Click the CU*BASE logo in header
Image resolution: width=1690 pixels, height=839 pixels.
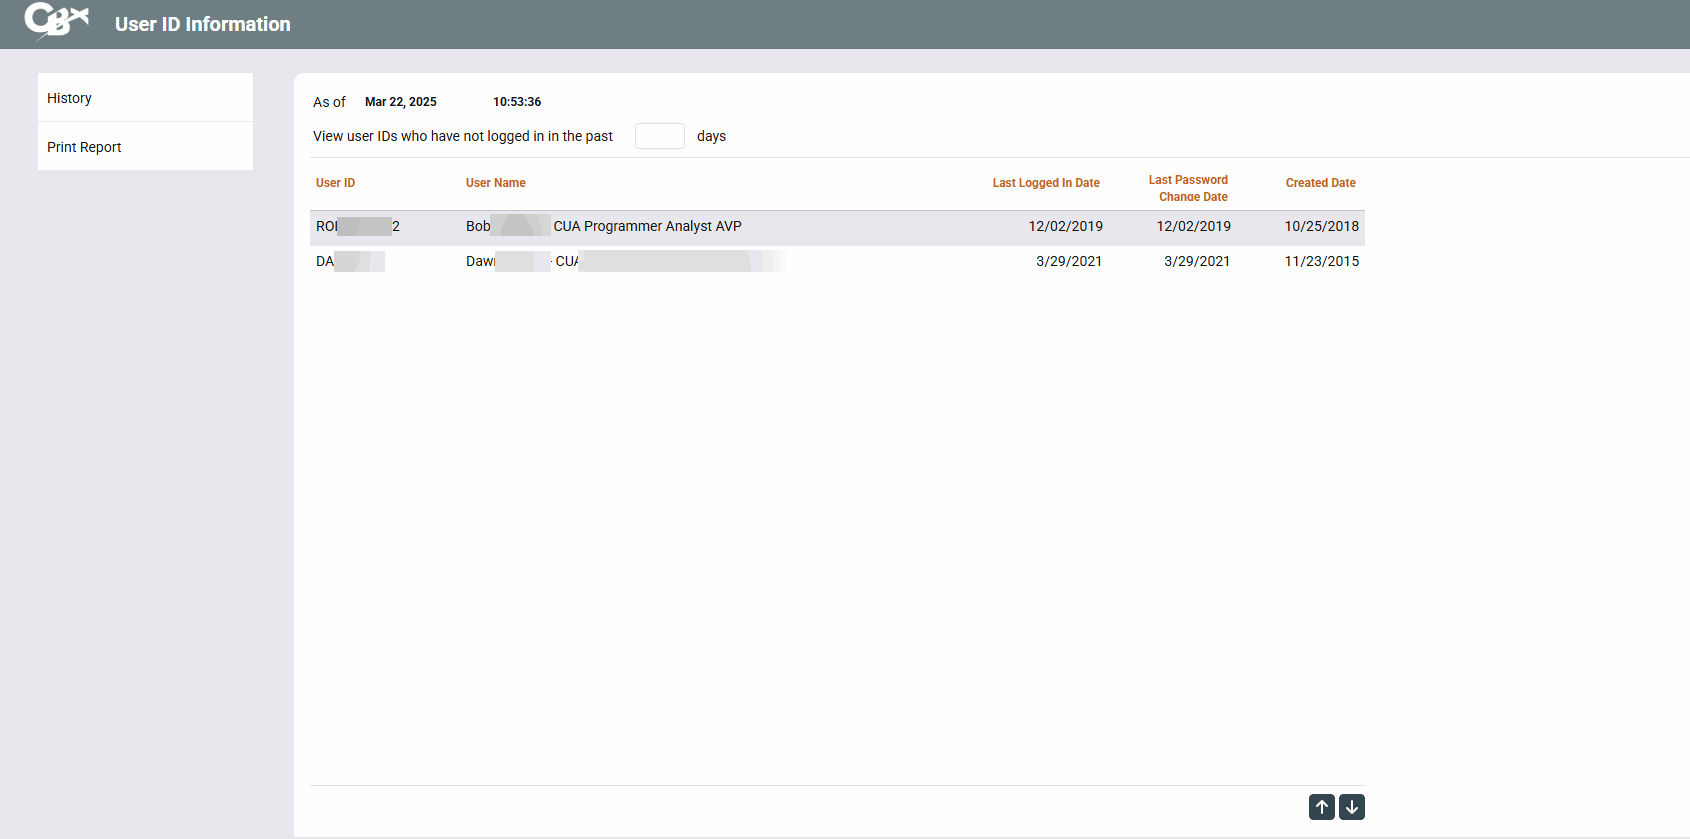pyautogui.click(x=57, y=20)
